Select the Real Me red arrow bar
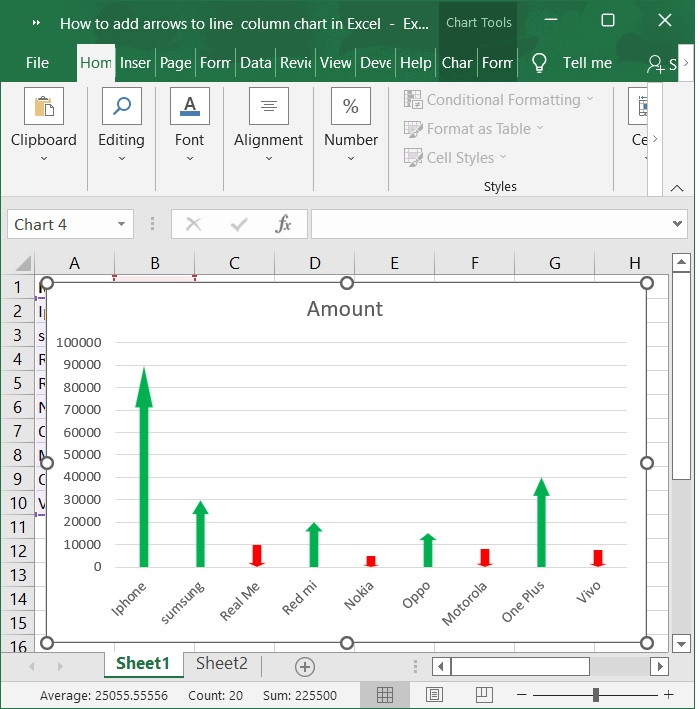 (257, 556)
